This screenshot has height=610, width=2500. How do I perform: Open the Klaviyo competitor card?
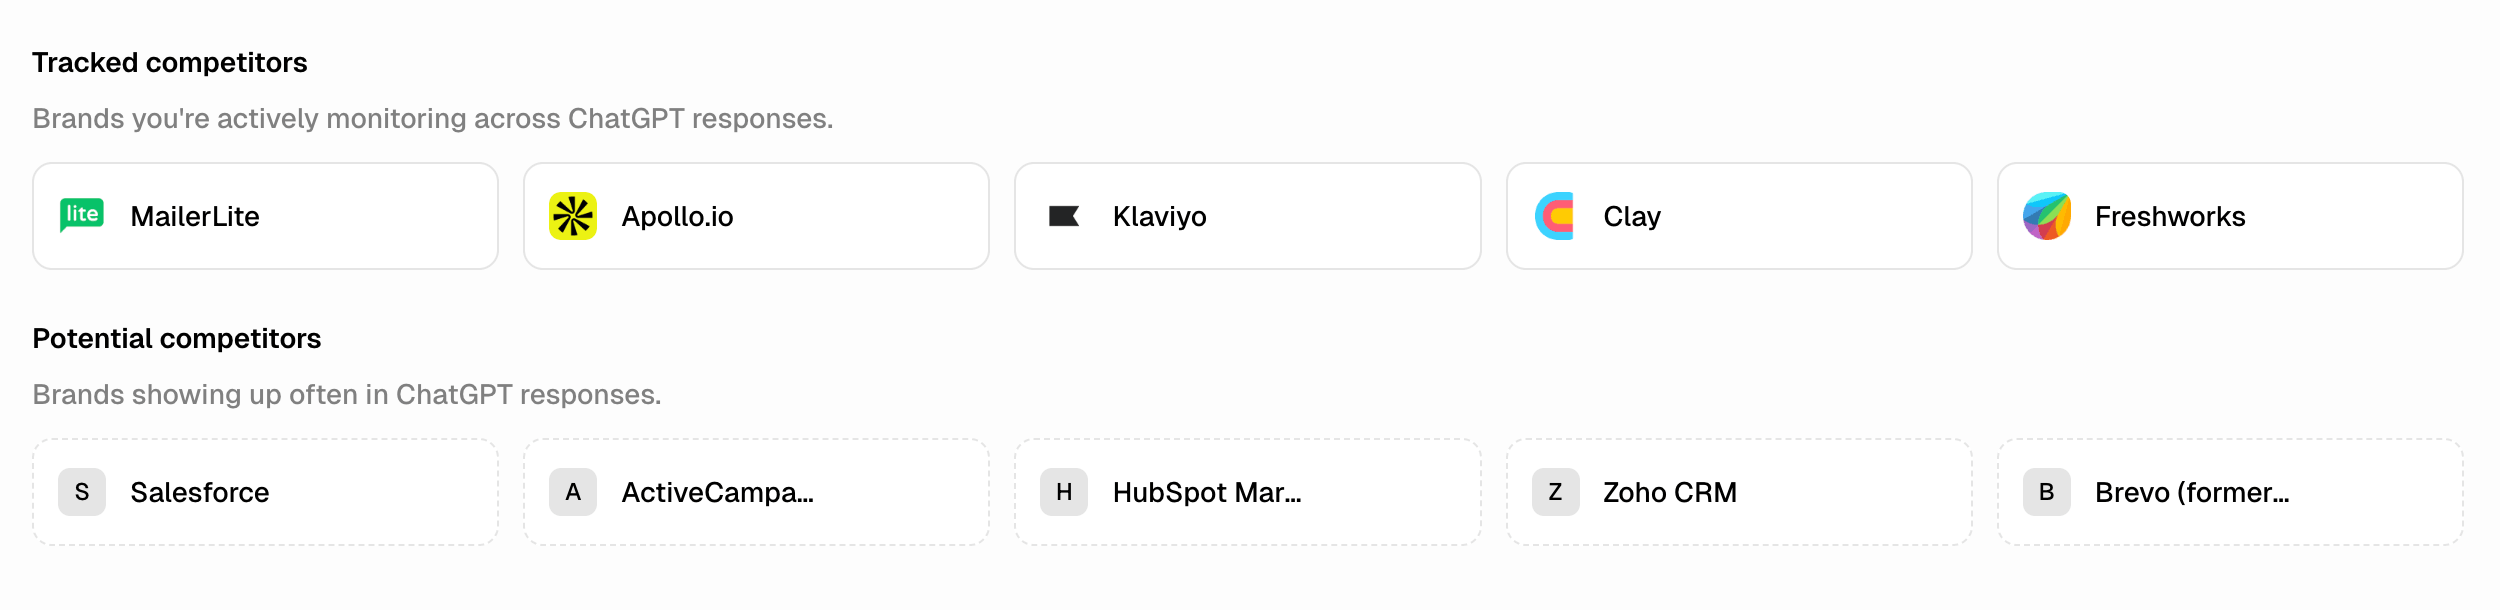[x=1248, y=215]
